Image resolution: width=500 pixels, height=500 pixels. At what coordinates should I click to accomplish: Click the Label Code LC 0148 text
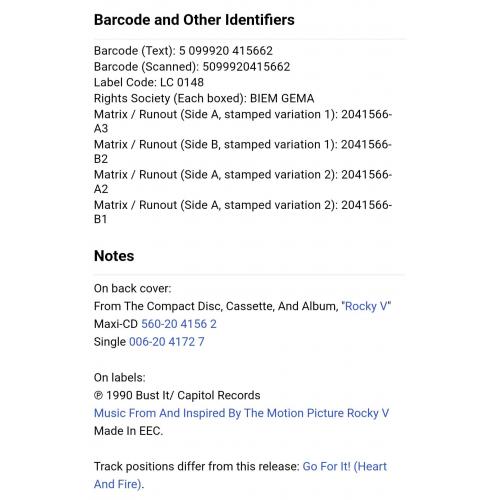[148, 82]
